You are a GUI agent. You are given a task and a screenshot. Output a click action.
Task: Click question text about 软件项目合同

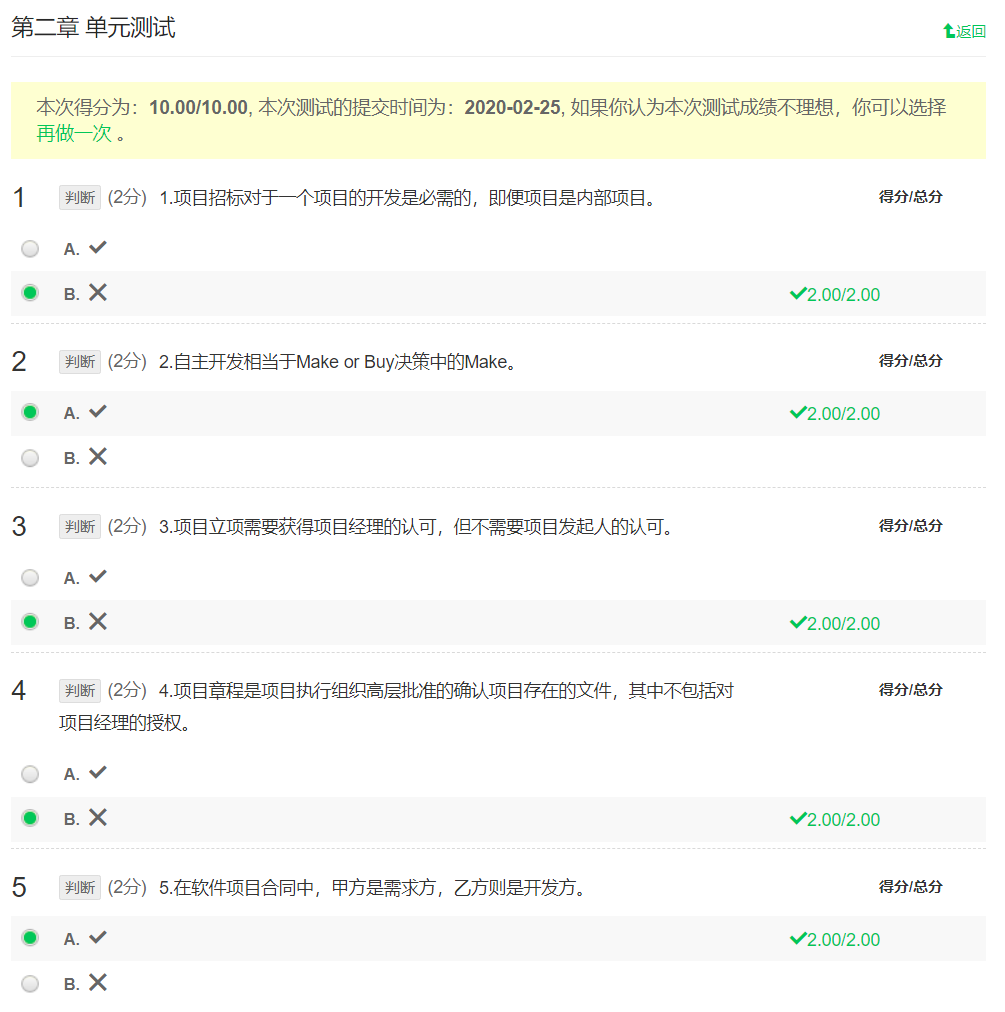(x=372, y=887)
